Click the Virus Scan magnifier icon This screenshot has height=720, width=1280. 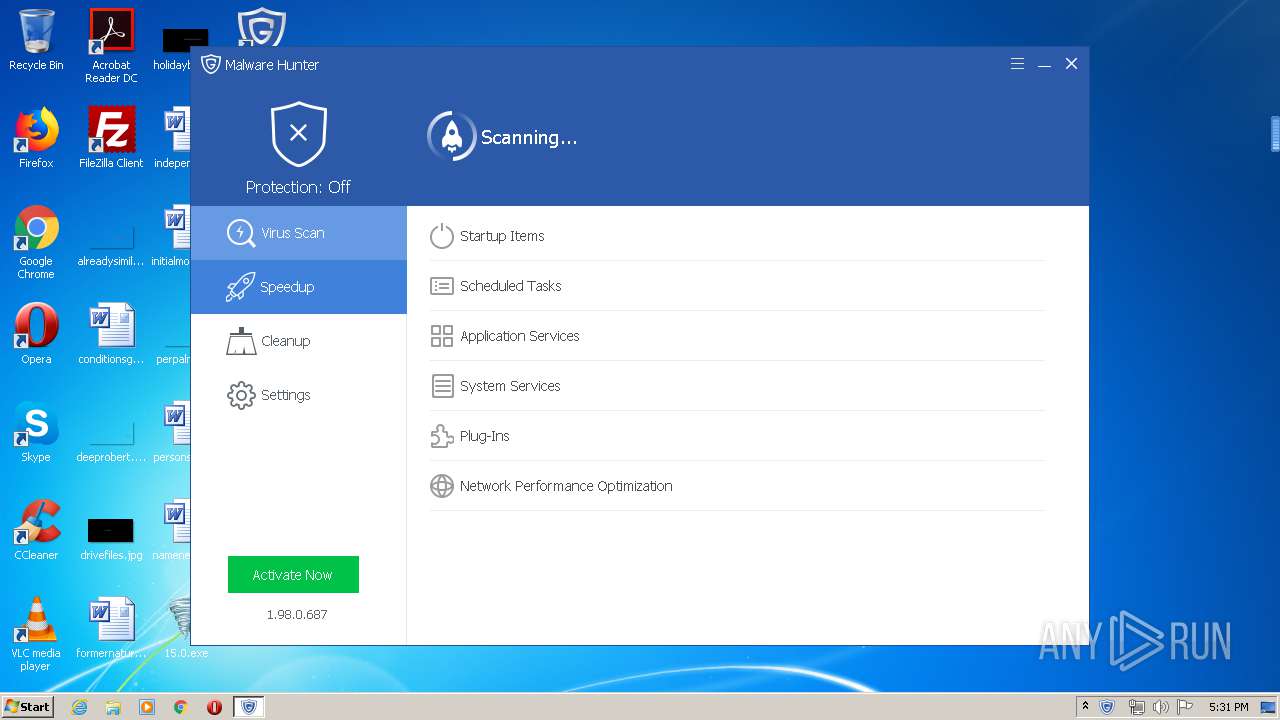click(241, 233)
